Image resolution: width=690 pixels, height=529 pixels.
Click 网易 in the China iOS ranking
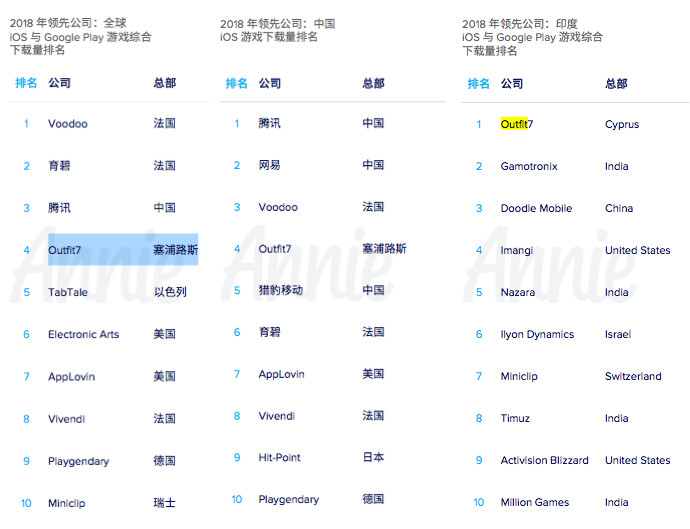(269, 165)
